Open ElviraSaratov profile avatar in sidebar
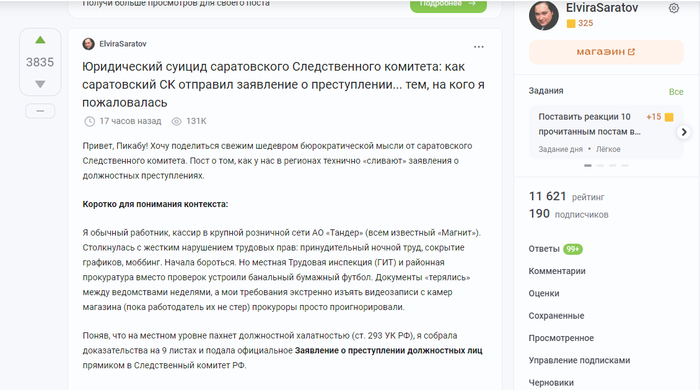Screen dimensions: 700x390 [x=544, y=16]
